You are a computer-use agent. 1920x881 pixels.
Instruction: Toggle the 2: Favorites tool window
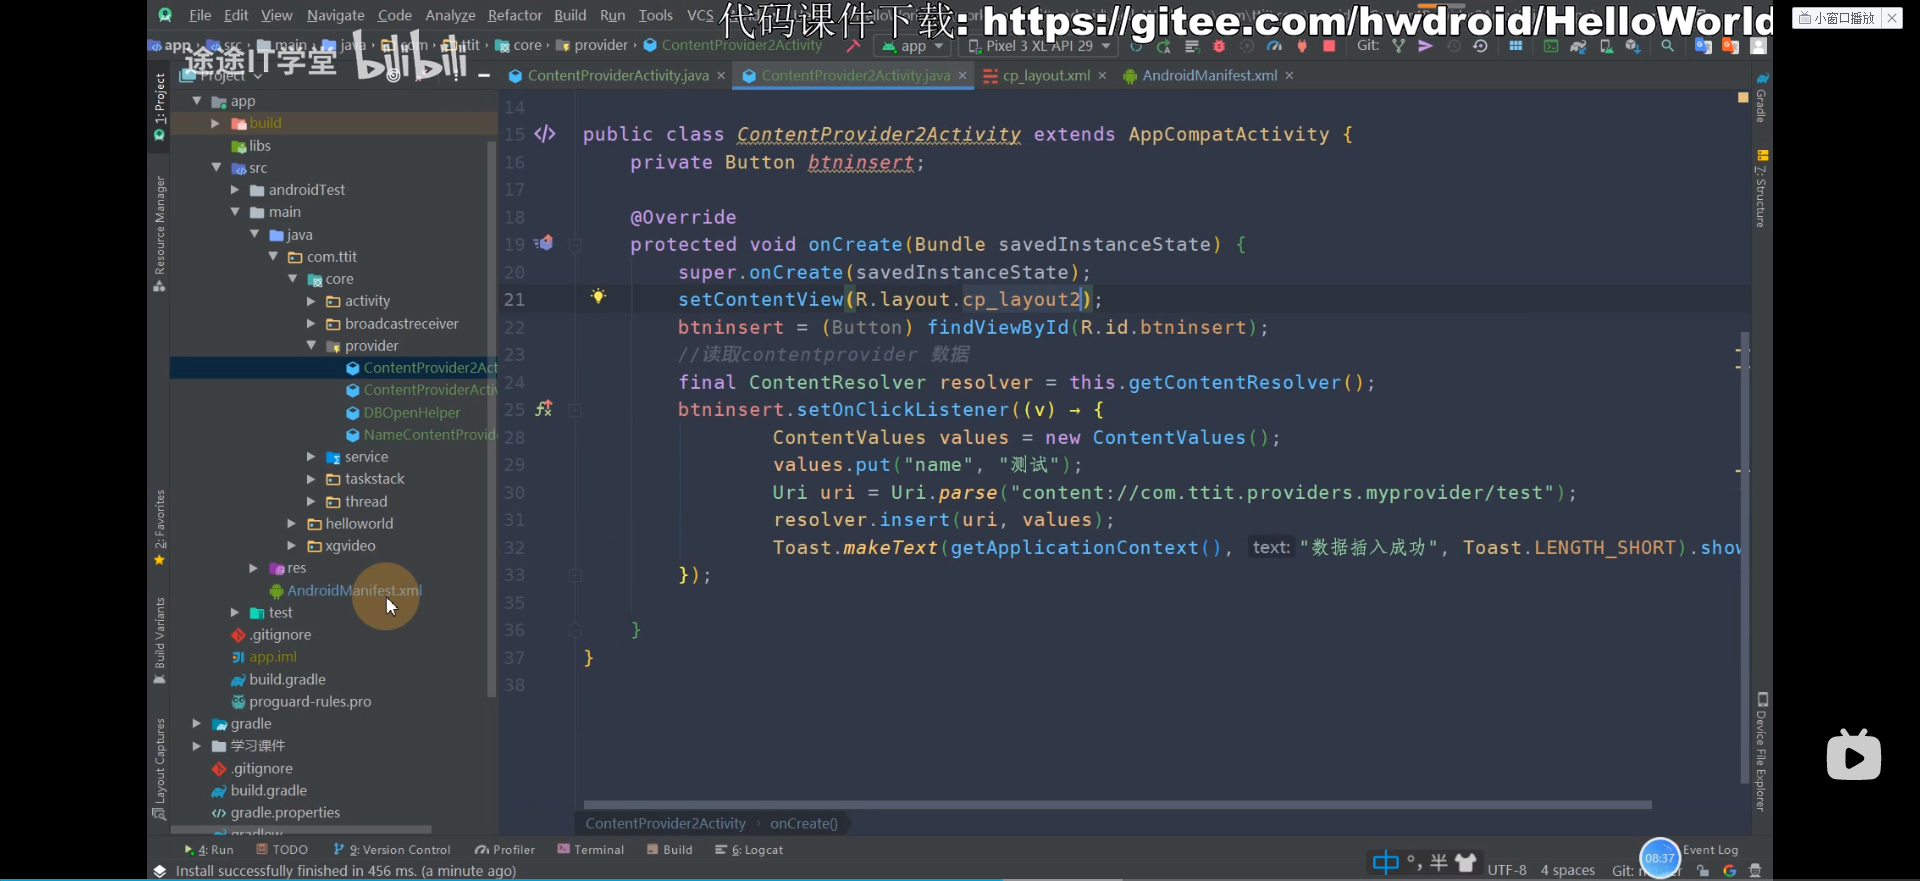click(159, 527)
